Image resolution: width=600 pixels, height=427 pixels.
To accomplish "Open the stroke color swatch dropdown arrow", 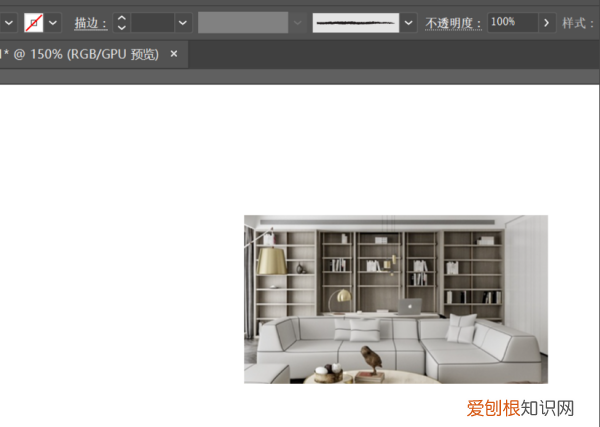I will coord(53,22).
